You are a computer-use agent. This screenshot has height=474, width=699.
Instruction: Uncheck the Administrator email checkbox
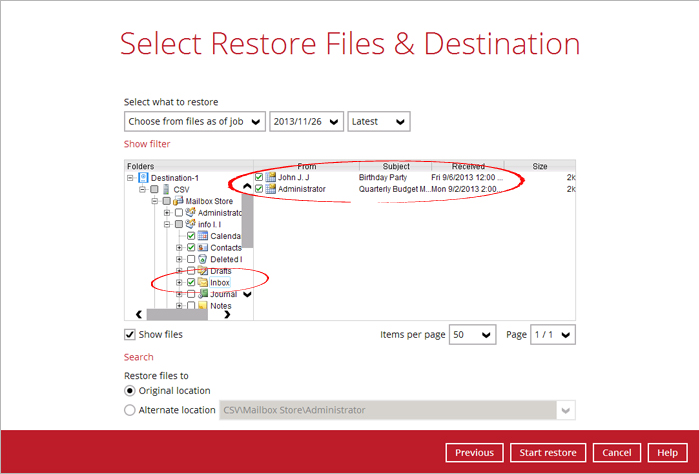click(259, 189)
